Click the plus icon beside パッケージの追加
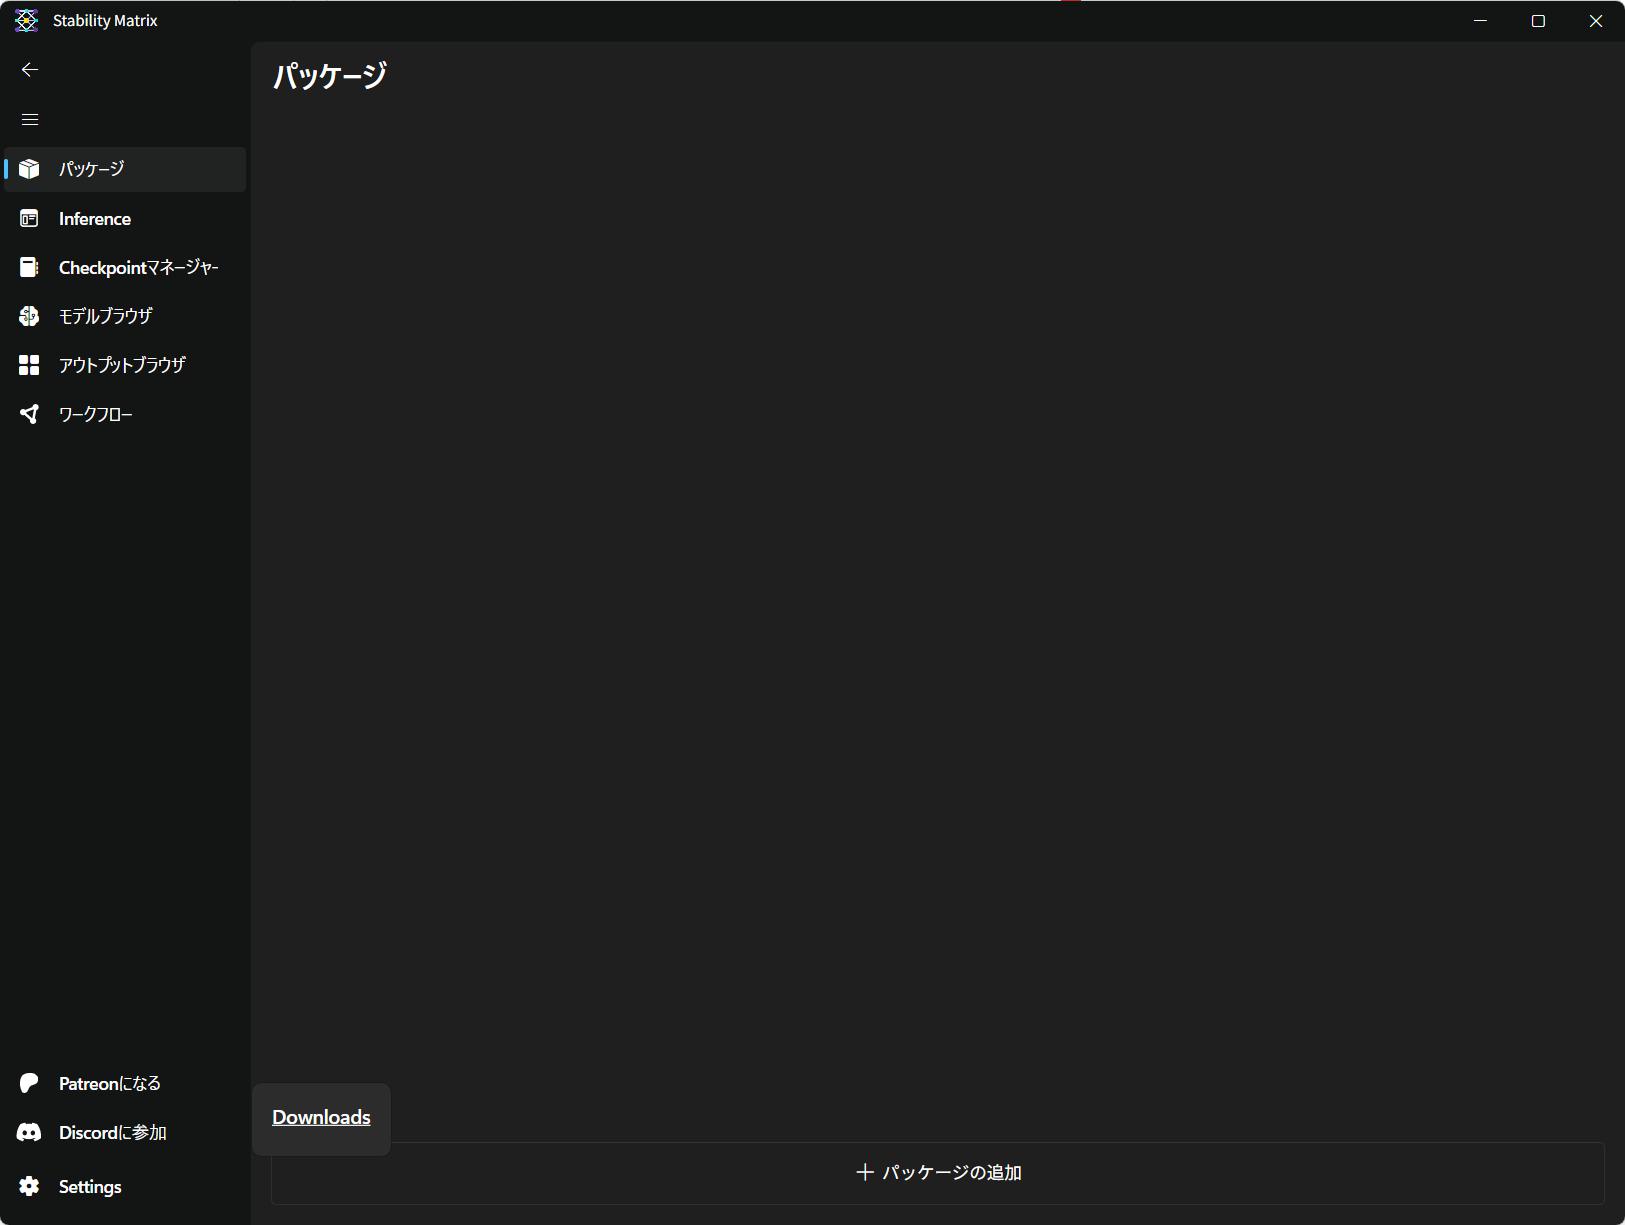Image resolution: width=1625 pixels, height=1225 pixels. pyautogui.click(x=865, y=1172)
